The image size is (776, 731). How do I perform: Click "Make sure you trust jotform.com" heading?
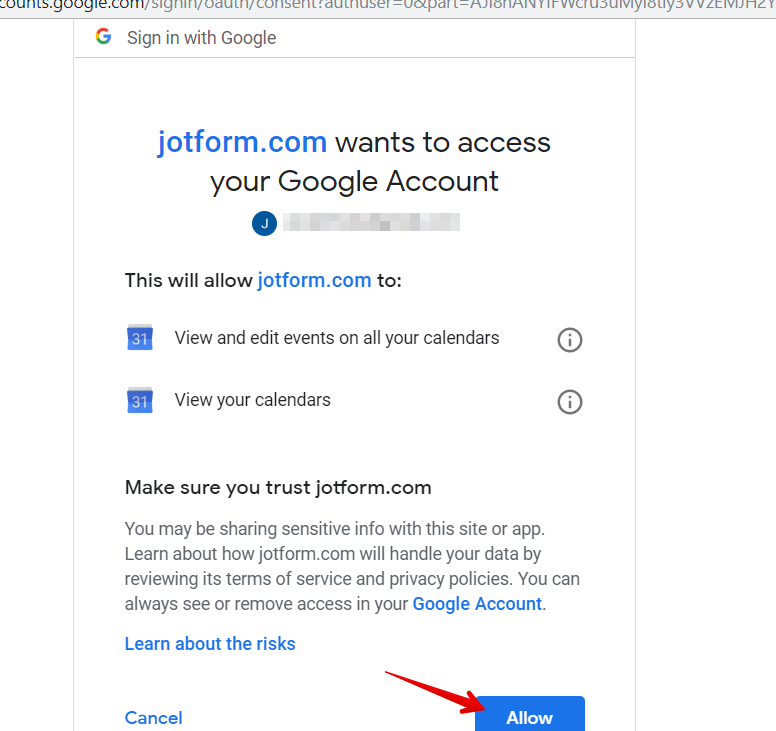(278, 488)
